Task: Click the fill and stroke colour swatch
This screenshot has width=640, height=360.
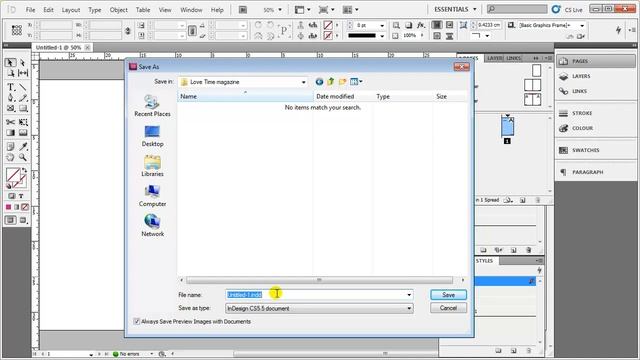Action: click(16, 178)
